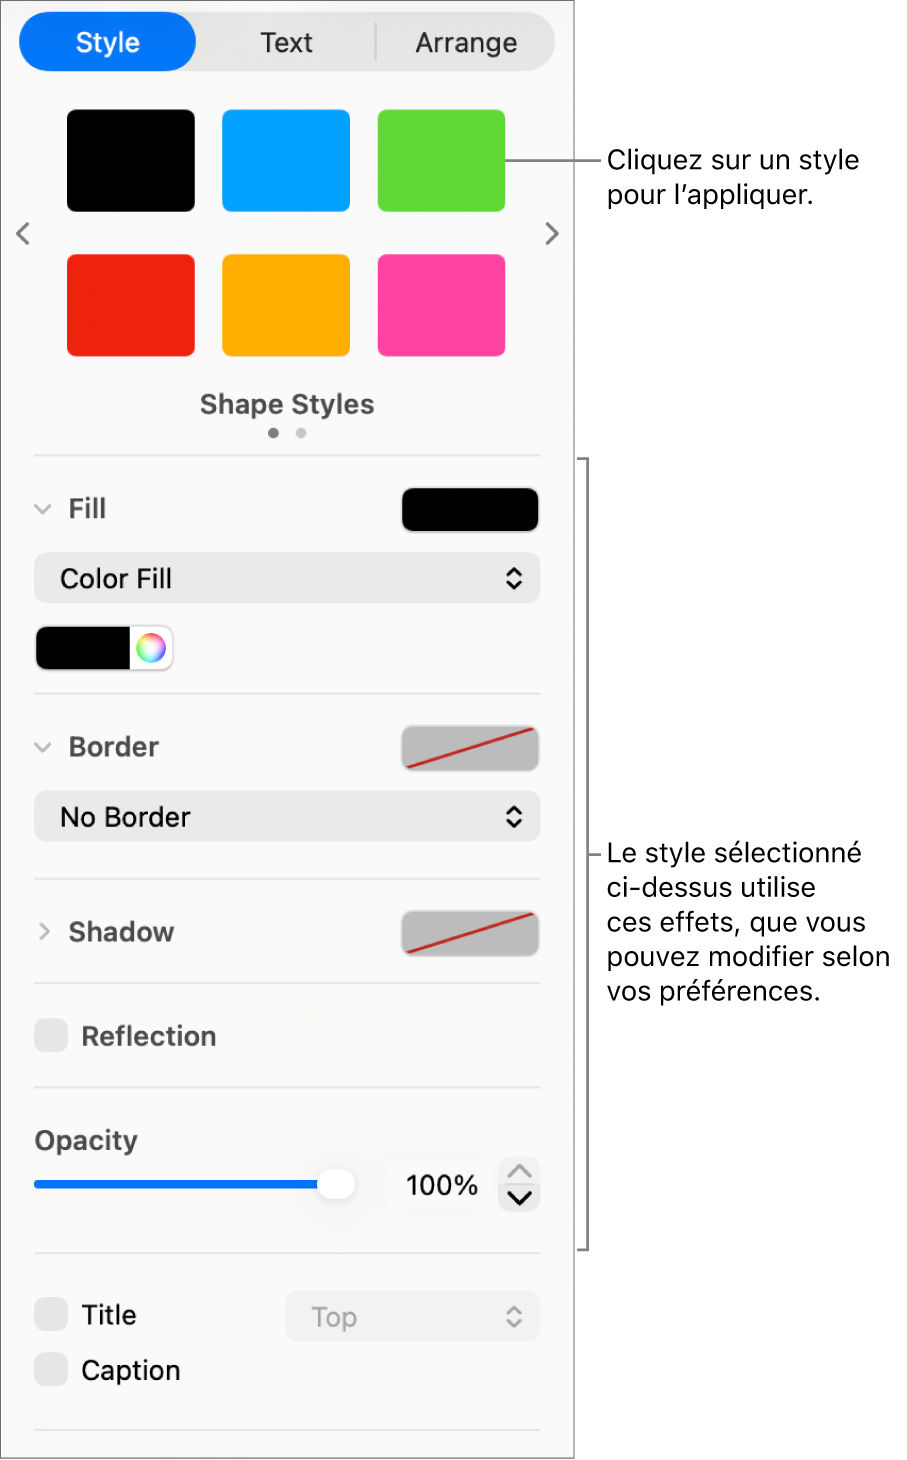Viewport: 907px width, 1460px height.
Task: Expand the Shadow section
Action: click(44, 932)
